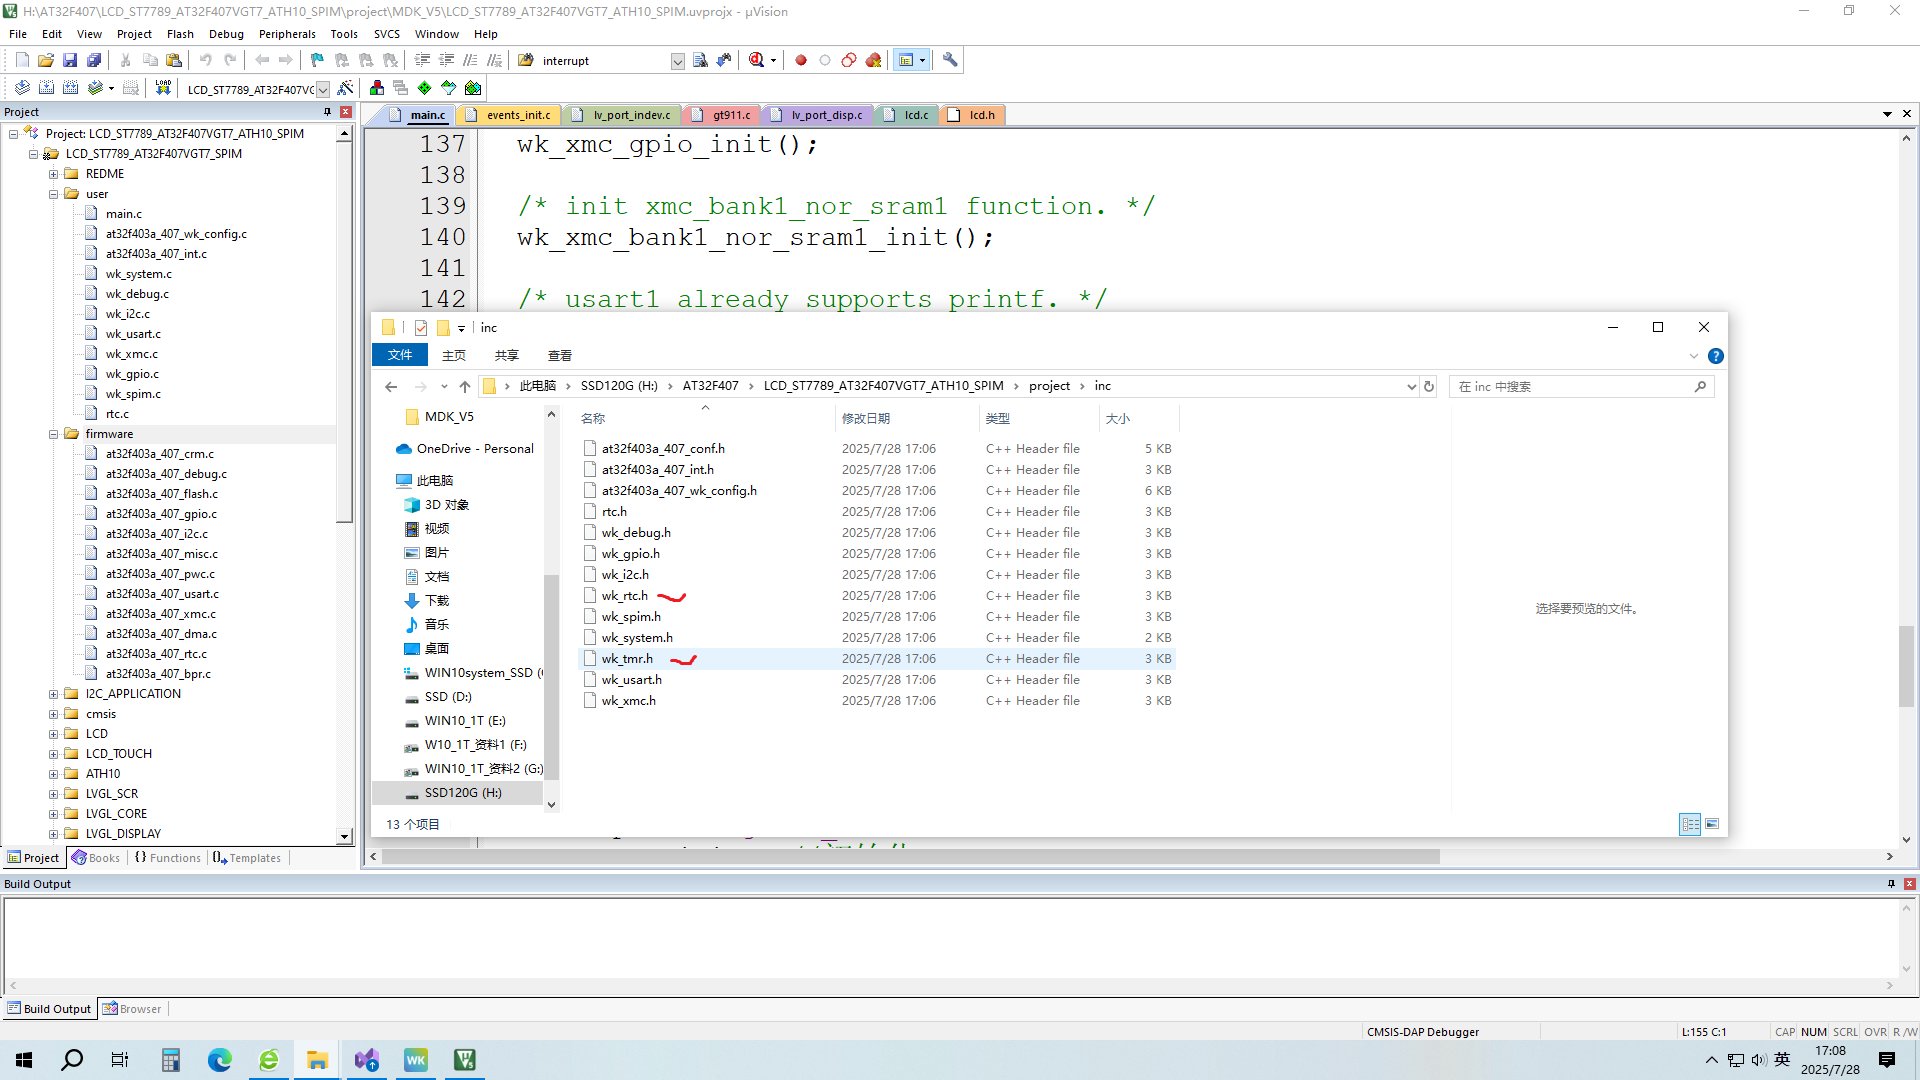Viewport: 1920px width, 1080px height.
Task: Open the Configuration wrench icon
Action: [950, 60]
